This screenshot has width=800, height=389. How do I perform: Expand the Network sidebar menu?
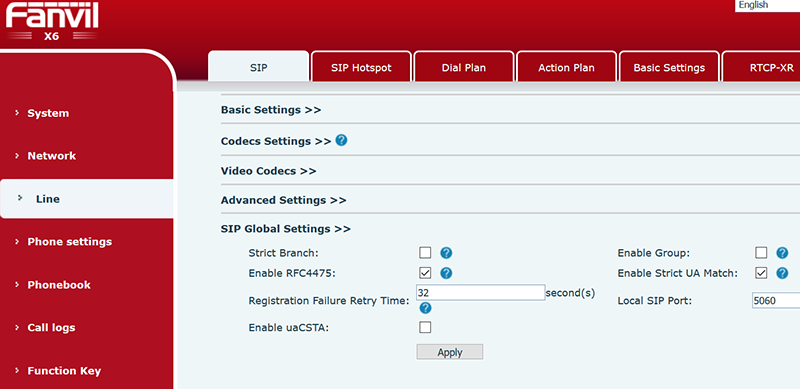point(52,156)
